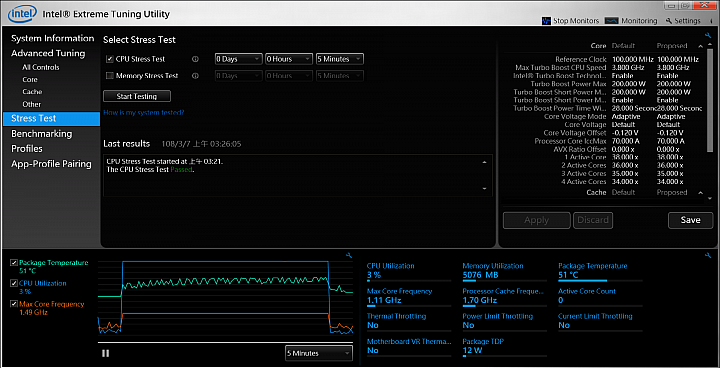
Task: Toggle the CPU Utilization graph checkbox
Action: point(14,283)
